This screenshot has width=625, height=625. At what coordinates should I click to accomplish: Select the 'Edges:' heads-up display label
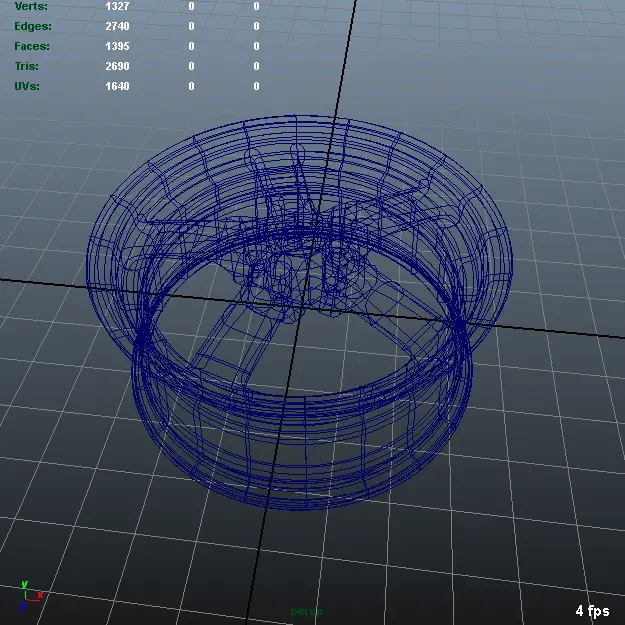coord(33,26)
